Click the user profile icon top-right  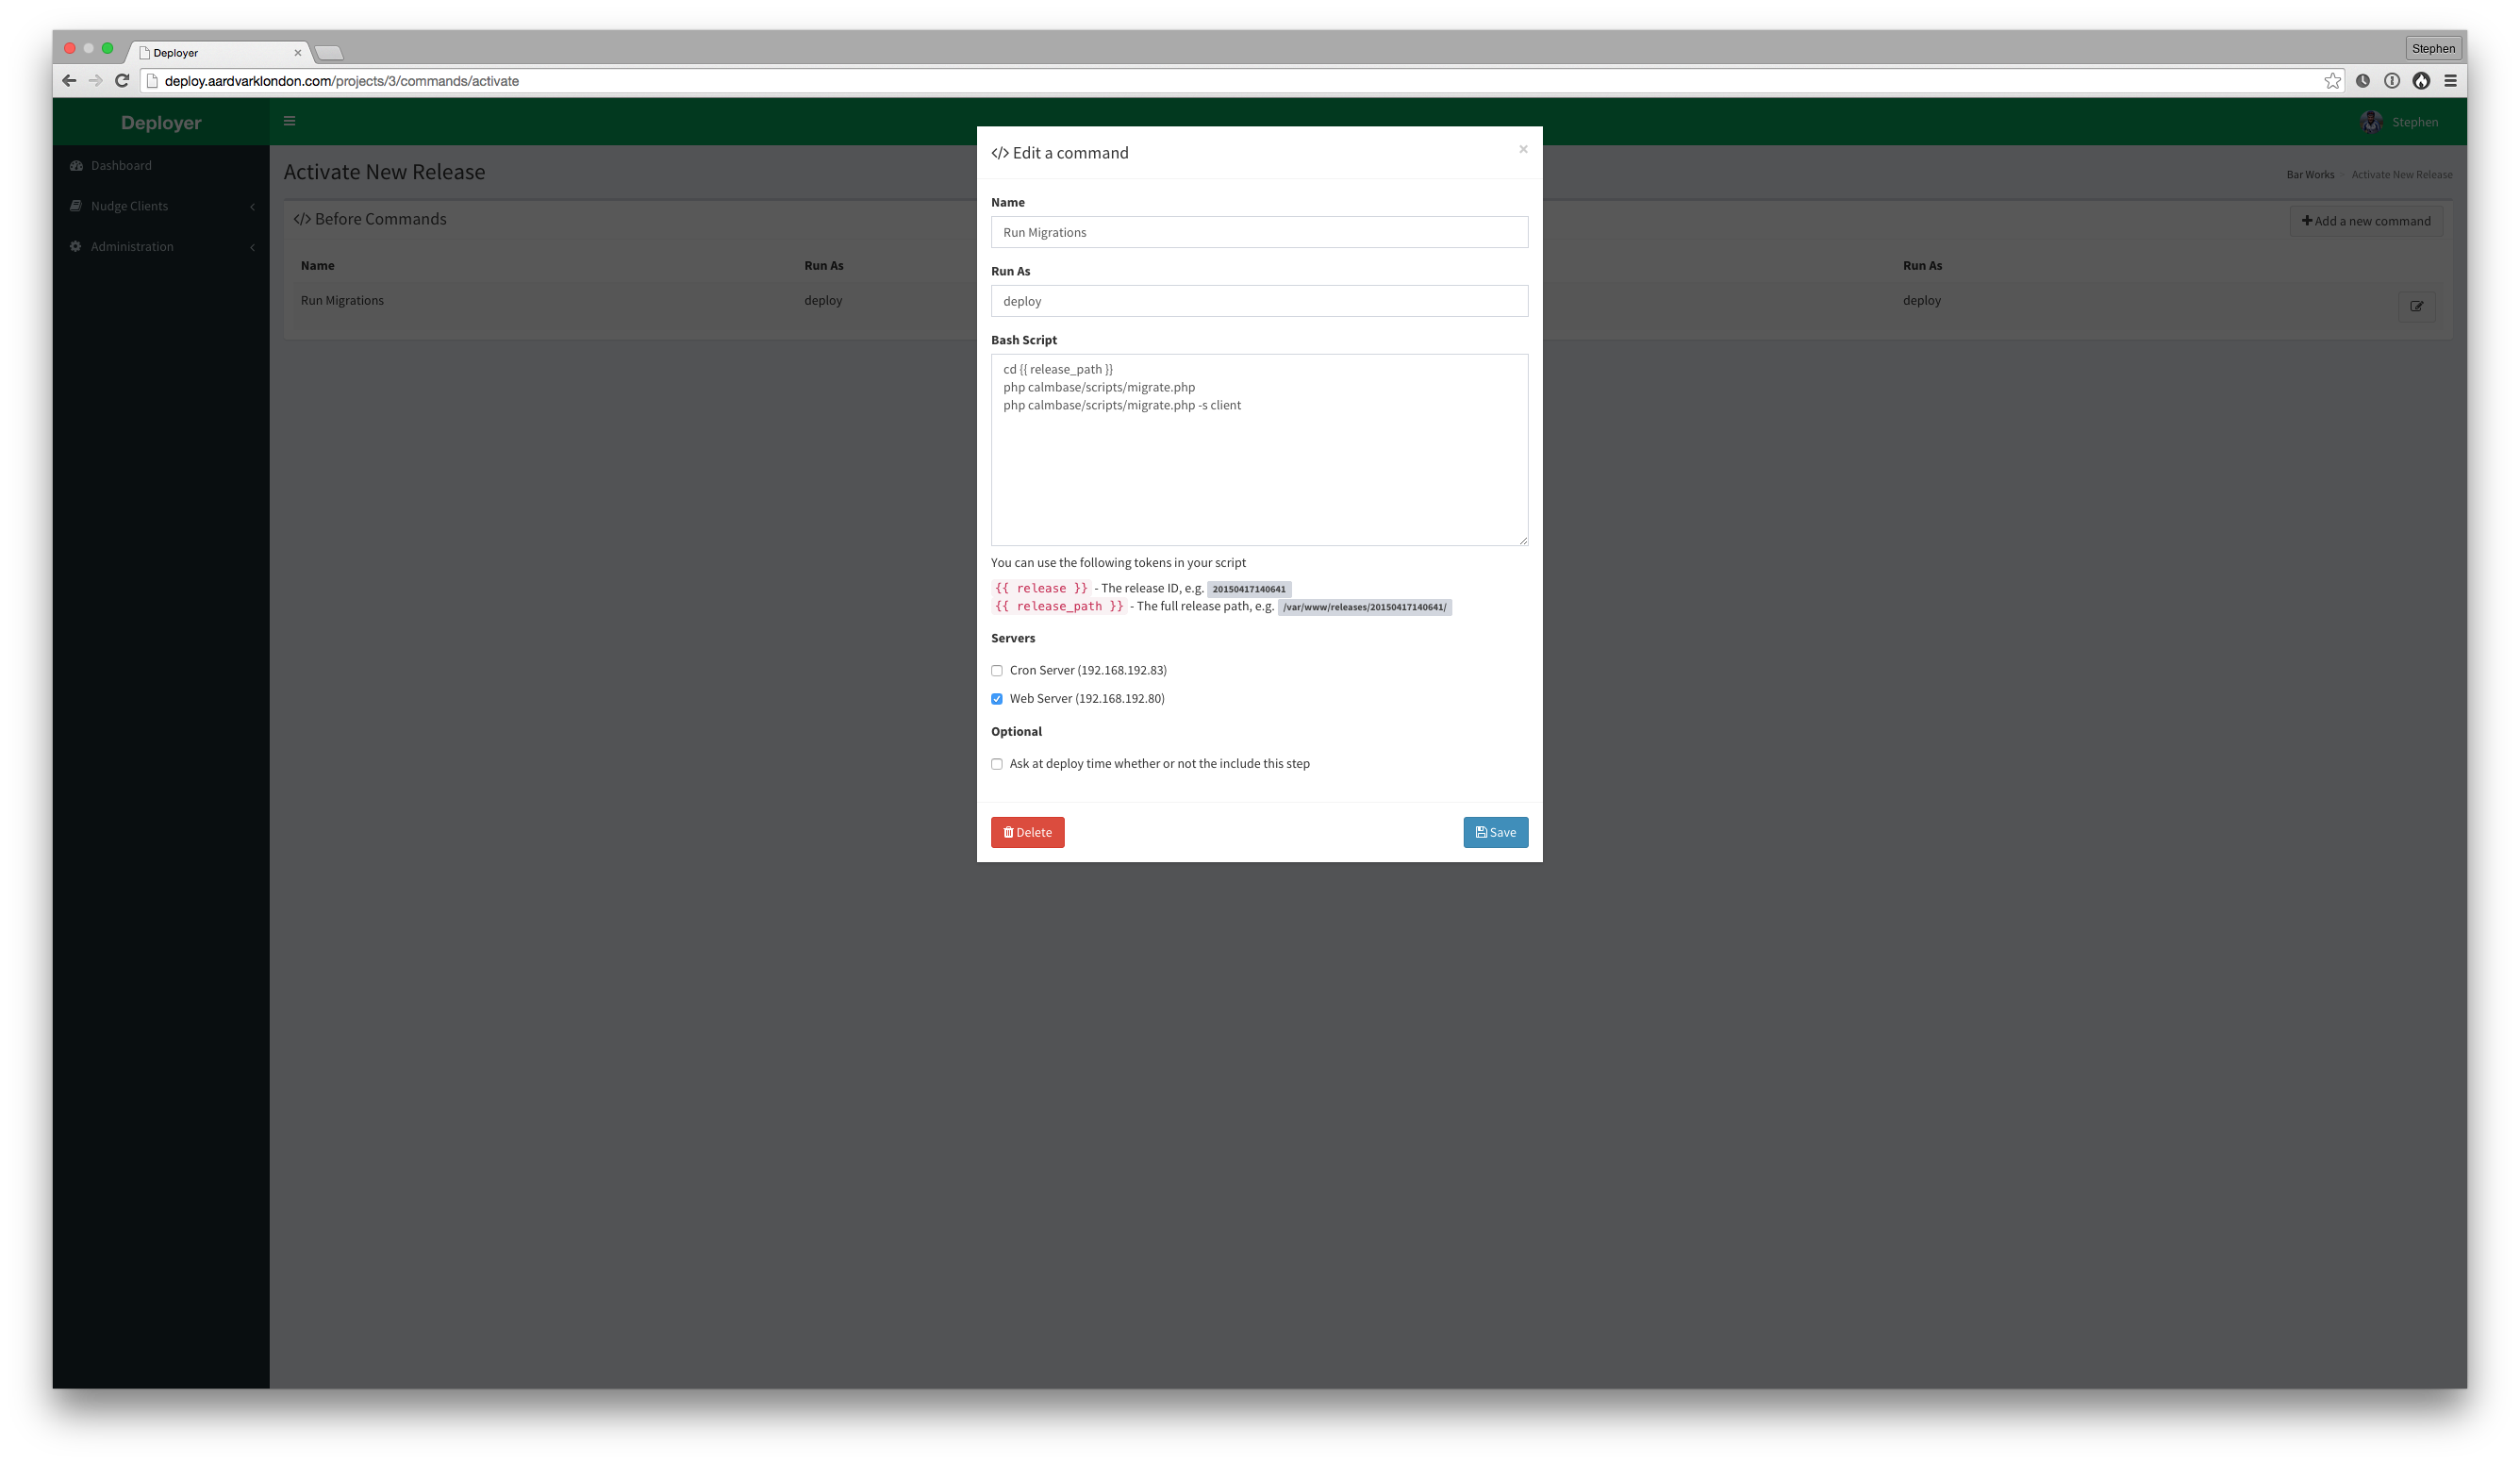tap(2374, 122)
